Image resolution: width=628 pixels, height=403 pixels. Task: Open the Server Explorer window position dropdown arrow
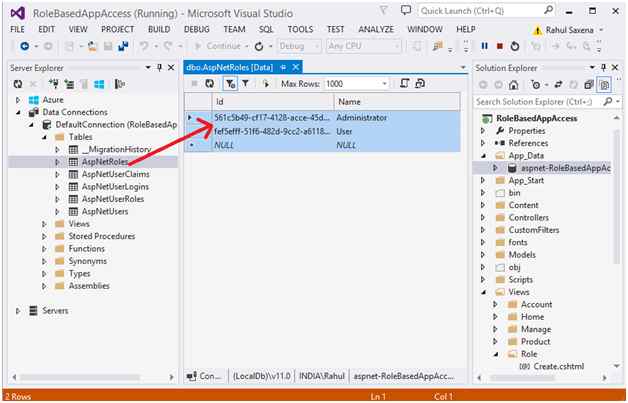tap(148, 68)
